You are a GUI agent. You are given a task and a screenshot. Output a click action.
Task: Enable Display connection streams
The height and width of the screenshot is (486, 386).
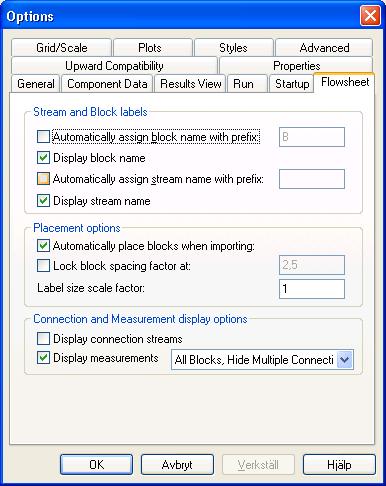[43, 339]
